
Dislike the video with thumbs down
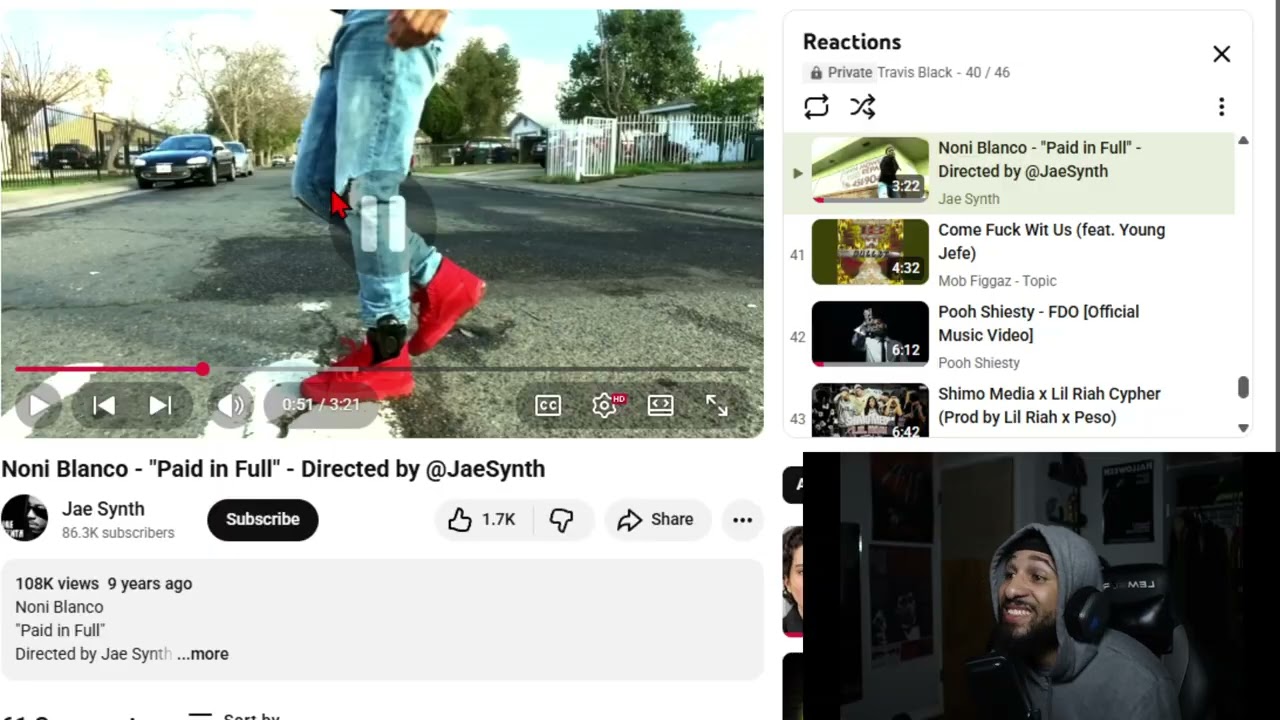click(562, 519)
